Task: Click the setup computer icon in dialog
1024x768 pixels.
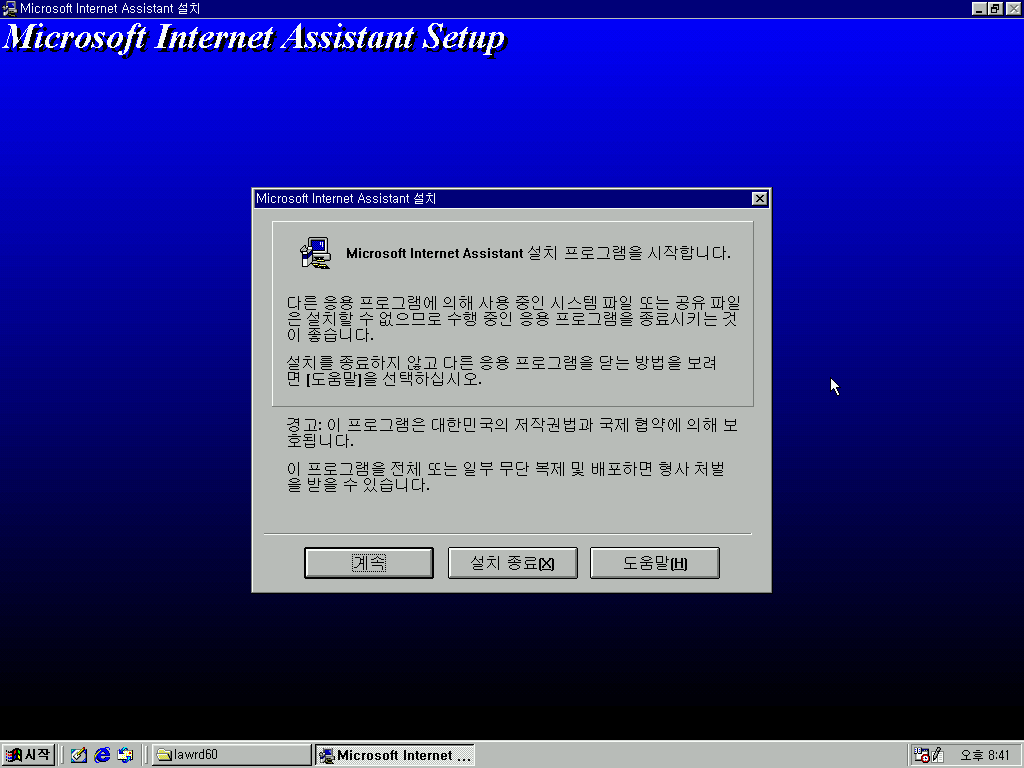Action: point(315,253)
